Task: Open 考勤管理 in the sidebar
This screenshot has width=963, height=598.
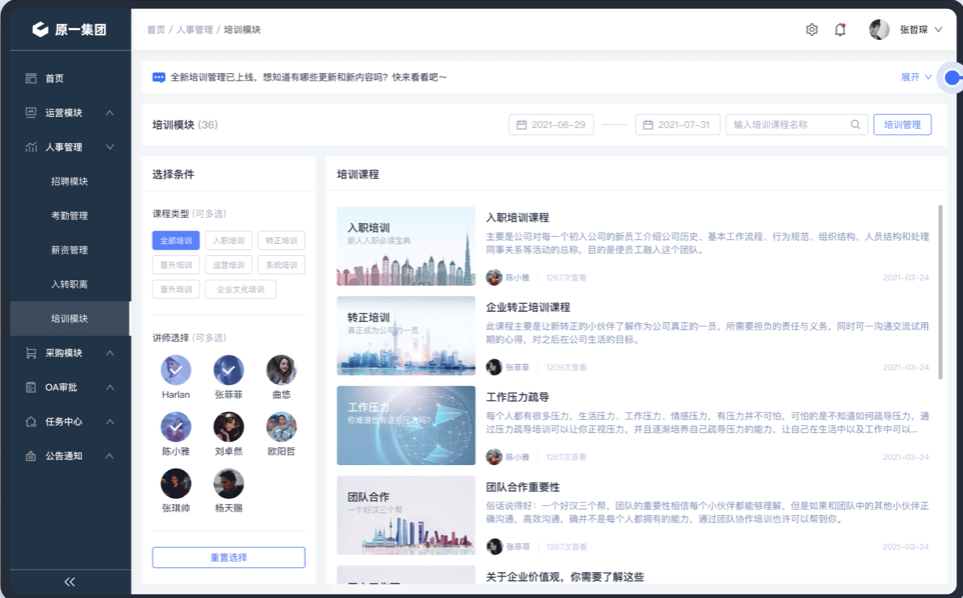Action: click(69, 216)
